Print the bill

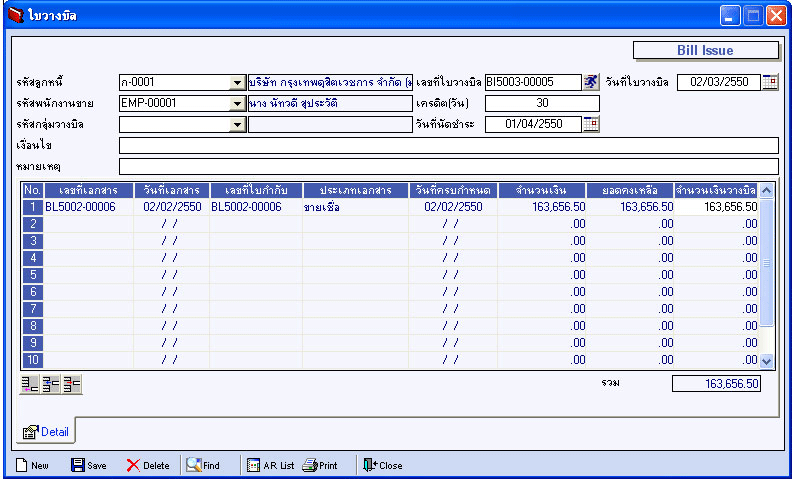[320, 465]
